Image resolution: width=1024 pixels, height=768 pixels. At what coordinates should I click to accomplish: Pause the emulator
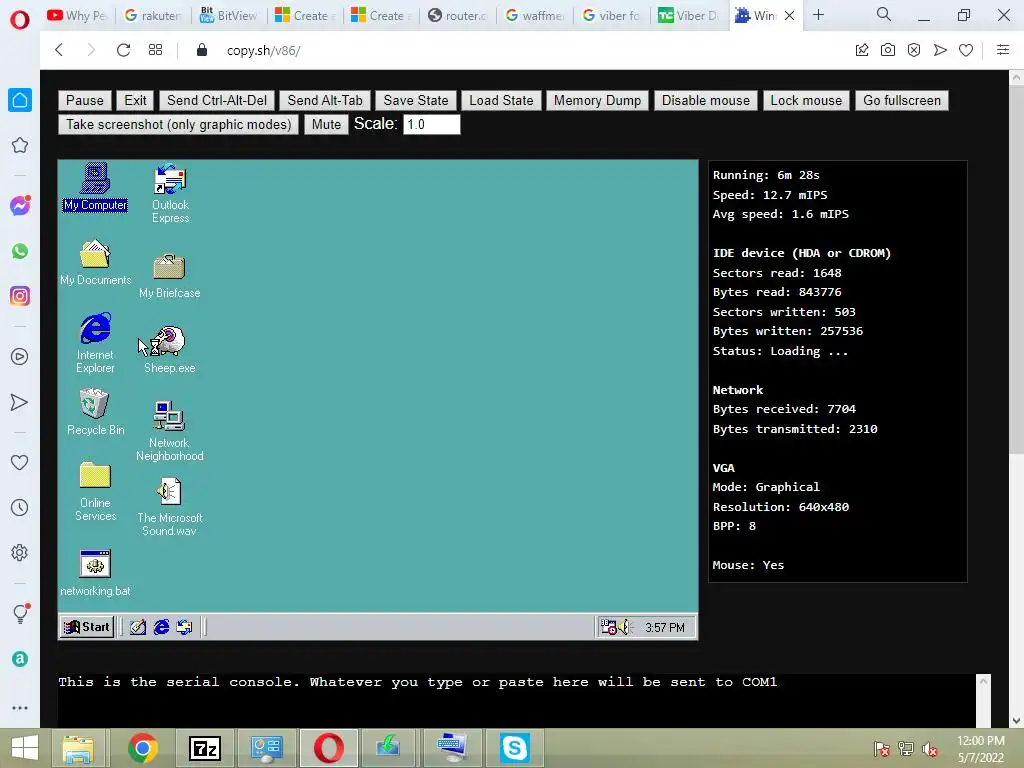pyautogui.click(x=85, y=101)
